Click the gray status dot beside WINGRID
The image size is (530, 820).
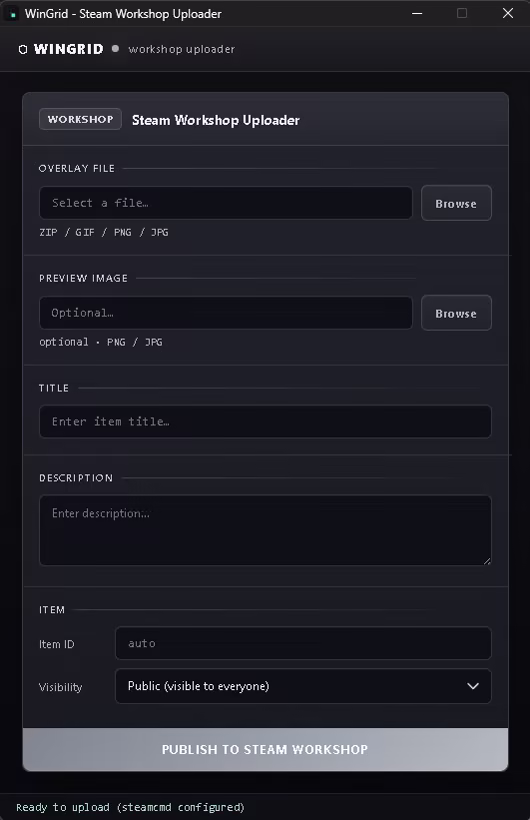tap(115, 49)
